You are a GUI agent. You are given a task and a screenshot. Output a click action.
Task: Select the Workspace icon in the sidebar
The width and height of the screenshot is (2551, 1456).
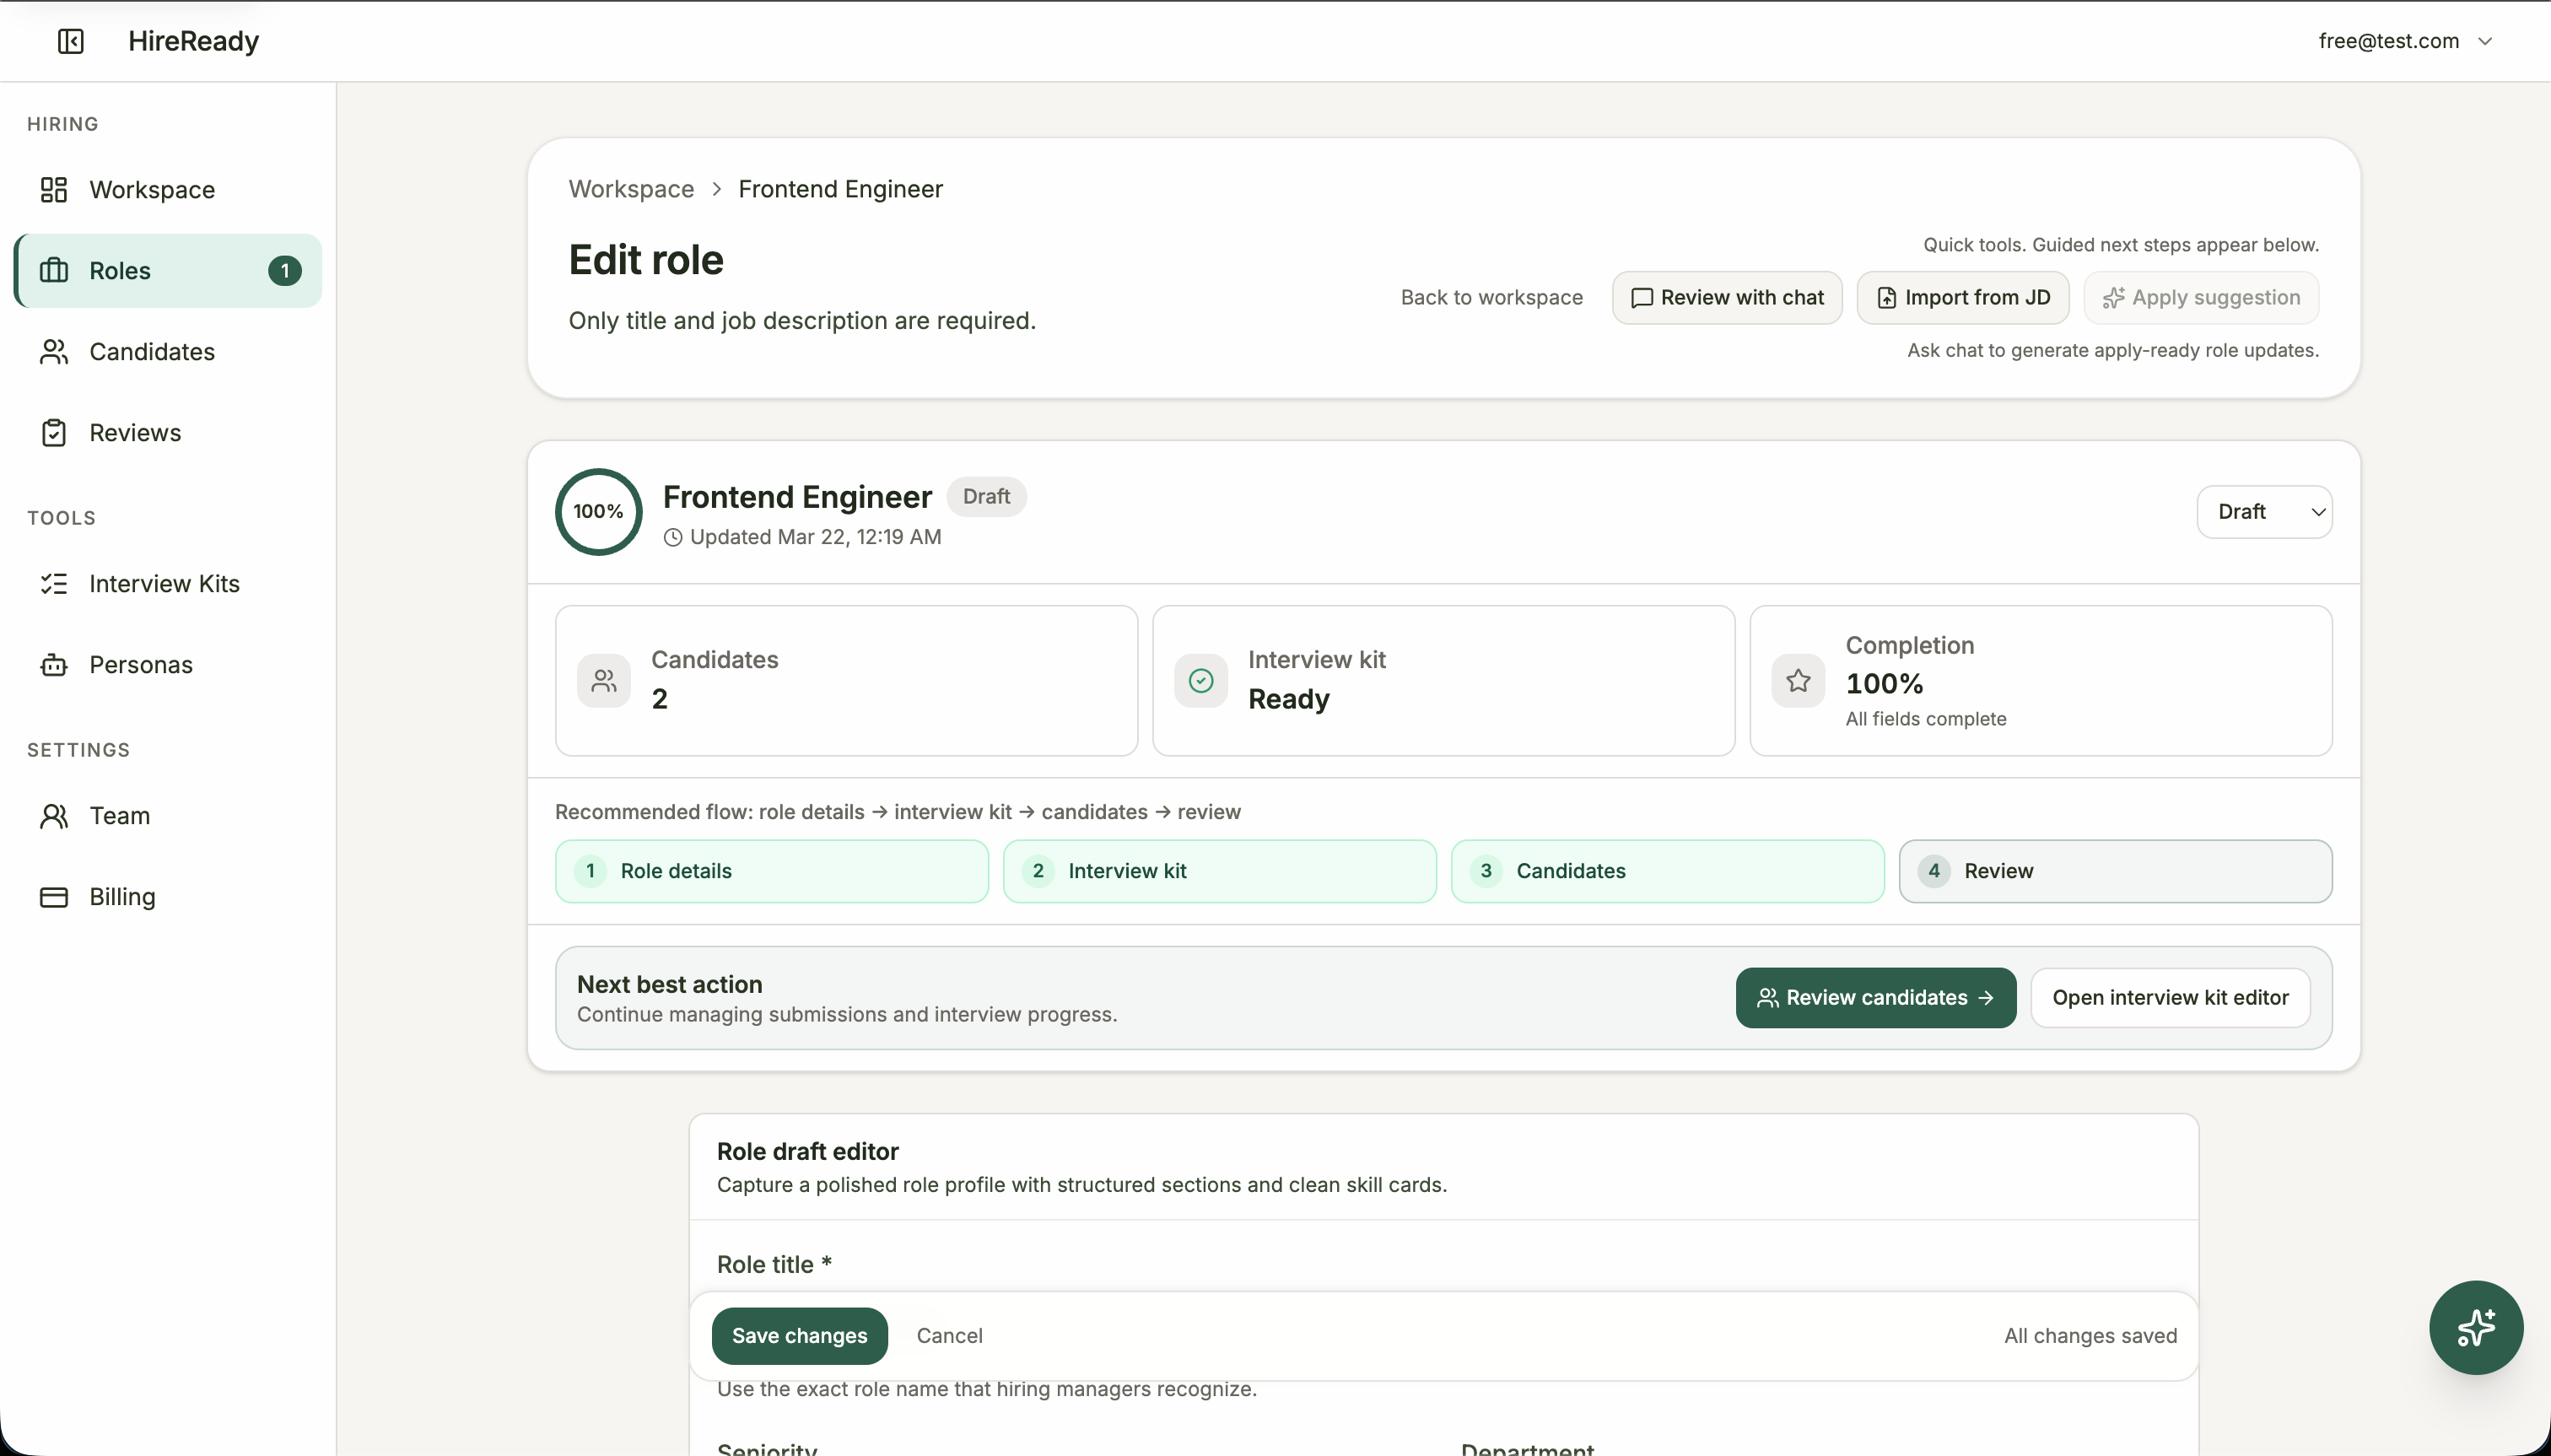55,189
